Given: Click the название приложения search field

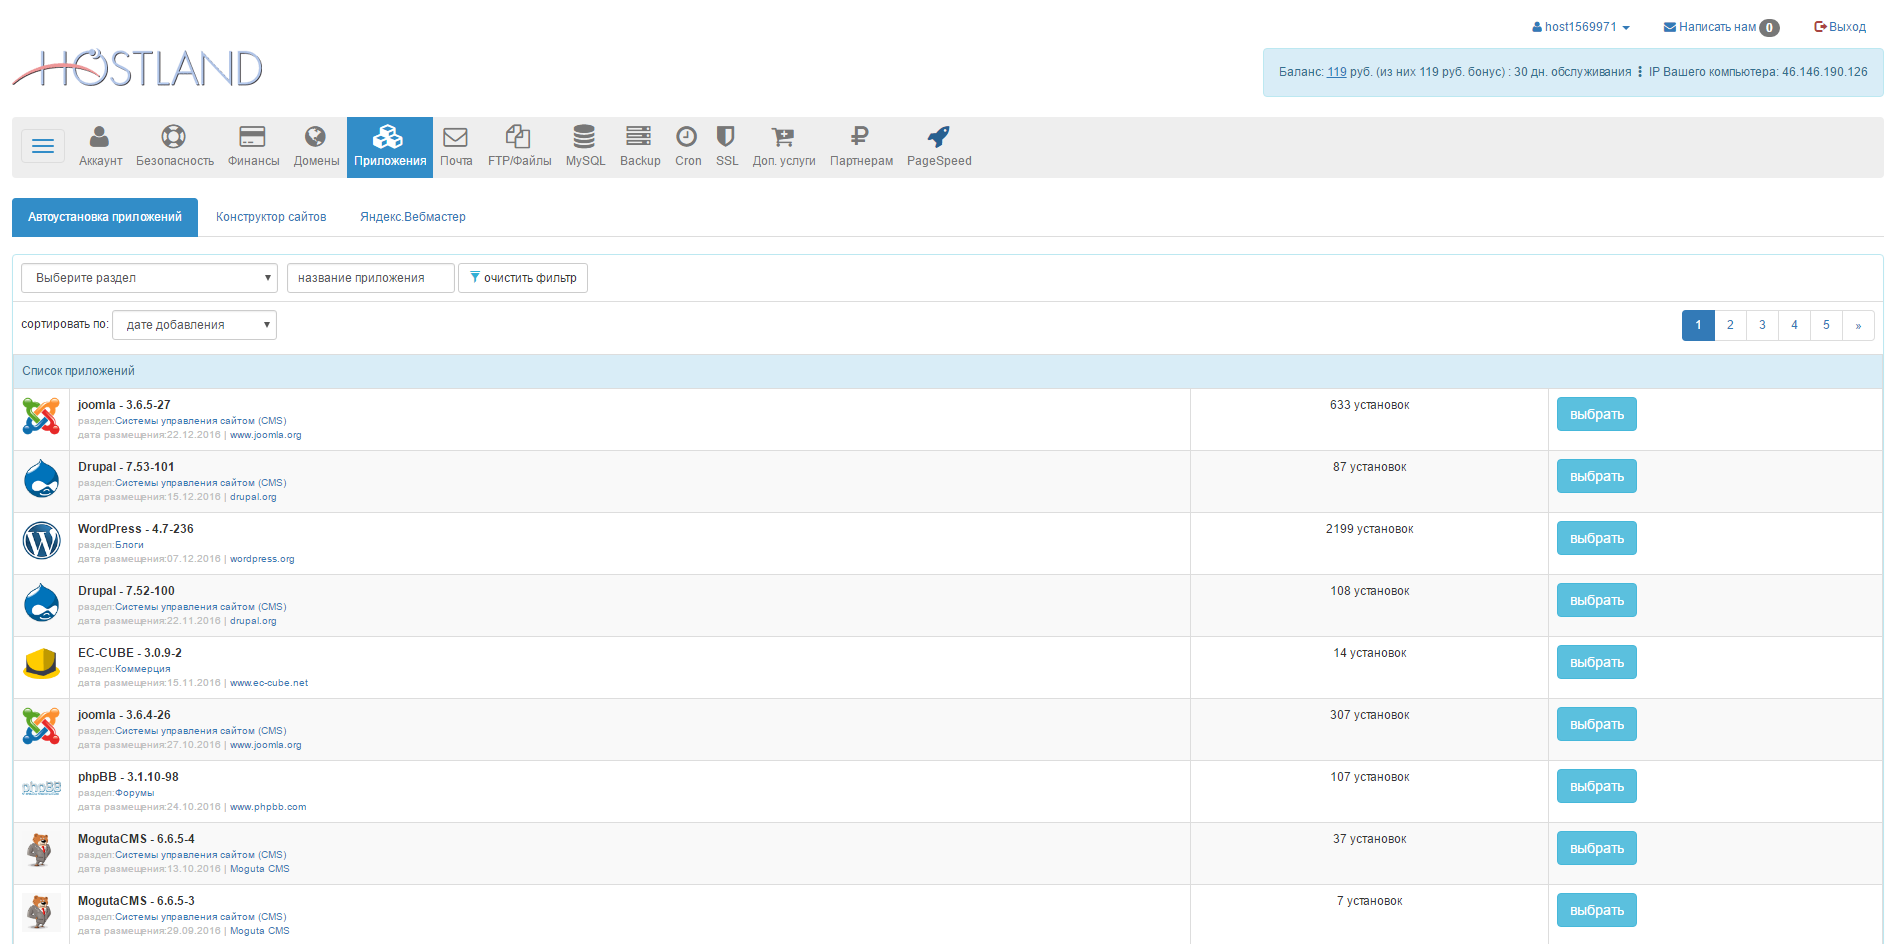Looking at the screenshot, I should (x=370, y=278).
